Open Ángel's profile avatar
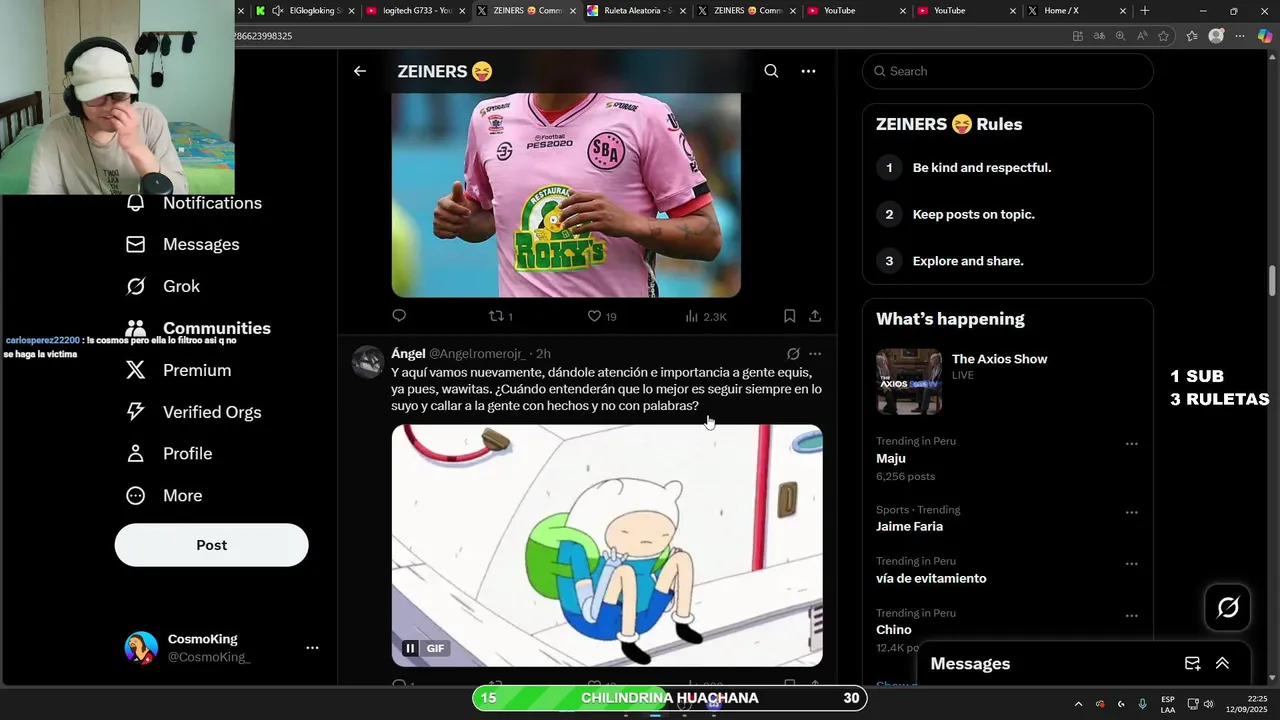1280x720 pixels. point(368,362)
